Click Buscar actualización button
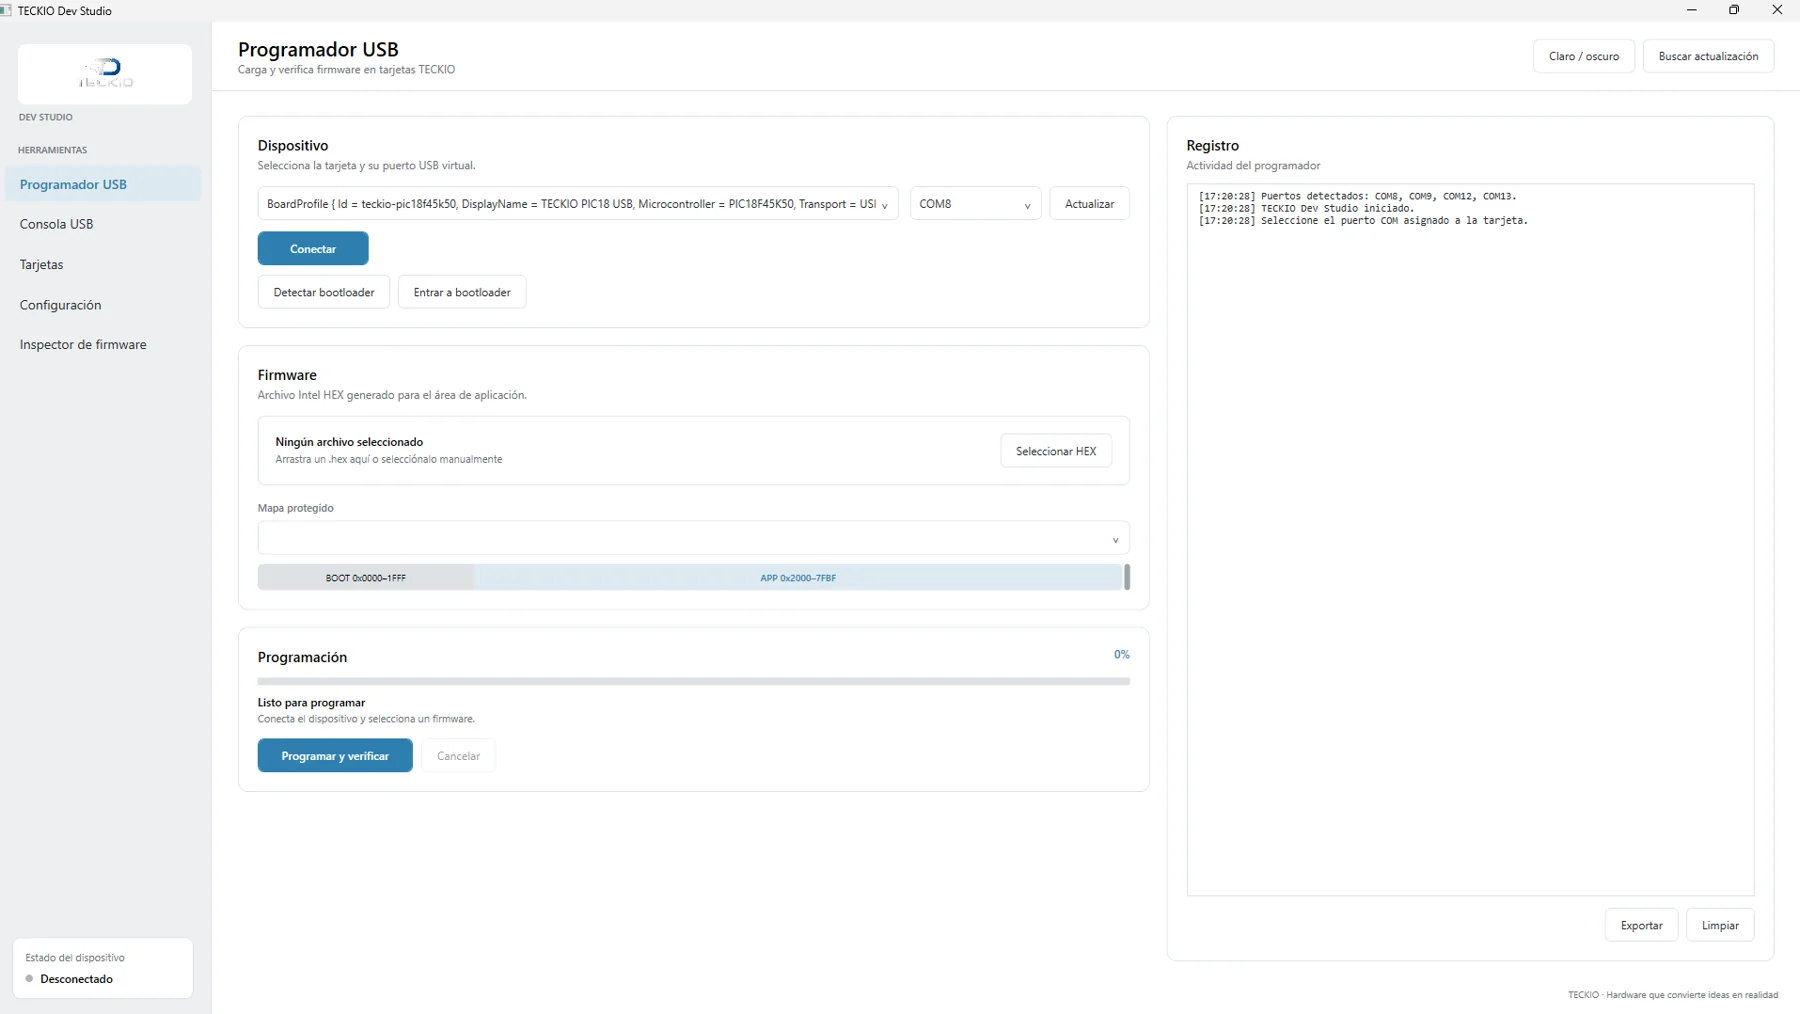 [1708, 56]
